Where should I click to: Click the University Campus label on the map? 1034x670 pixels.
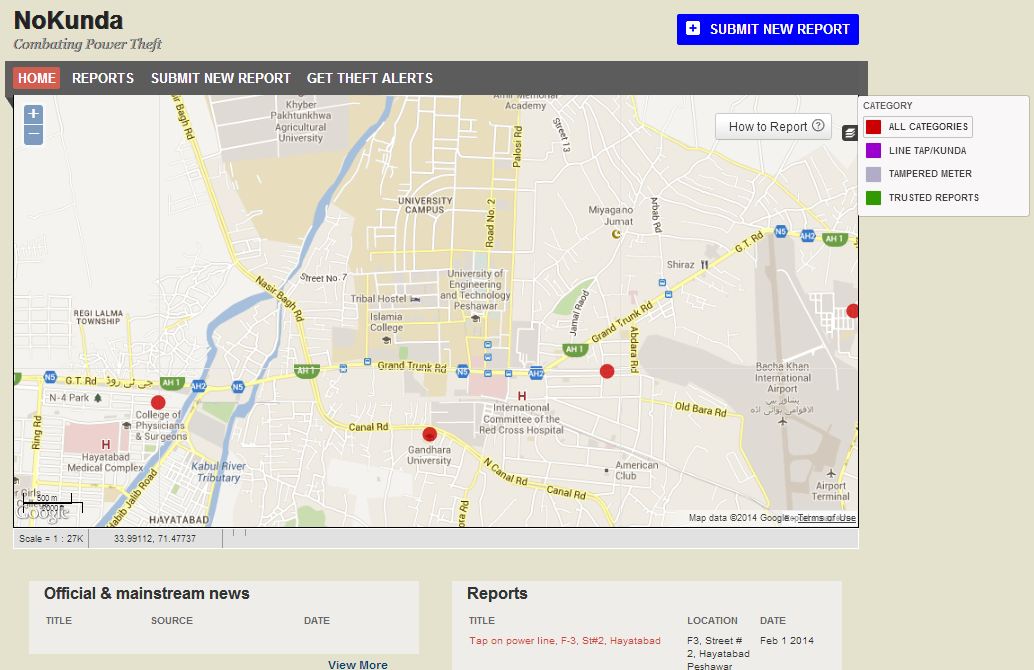pyautogui.click(x=425, y=205)
